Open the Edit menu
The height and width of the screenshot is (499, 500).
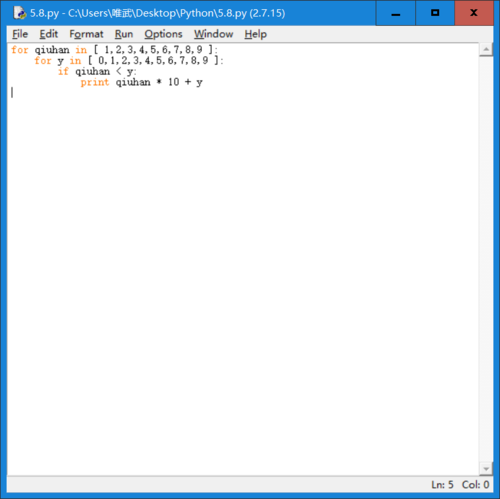pyautogui.click(x=49, y=34)
